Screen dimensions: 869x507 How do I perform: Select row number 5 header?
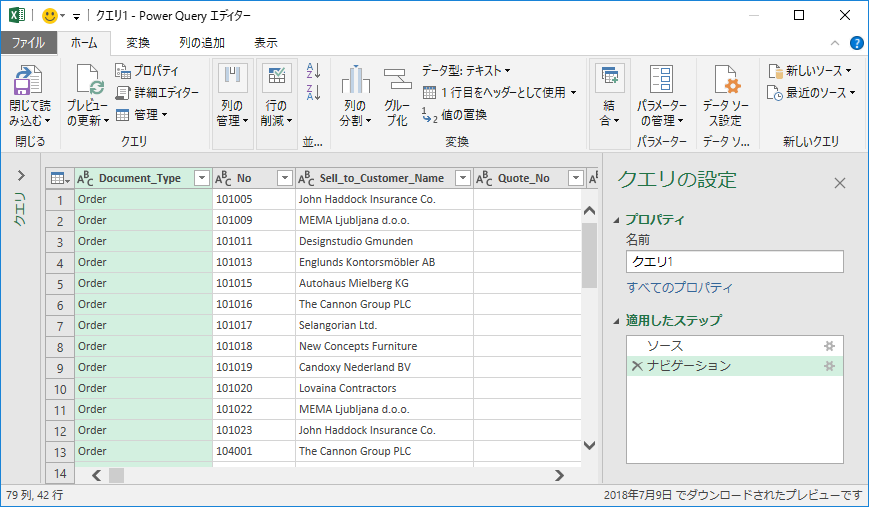pos(60,284)
